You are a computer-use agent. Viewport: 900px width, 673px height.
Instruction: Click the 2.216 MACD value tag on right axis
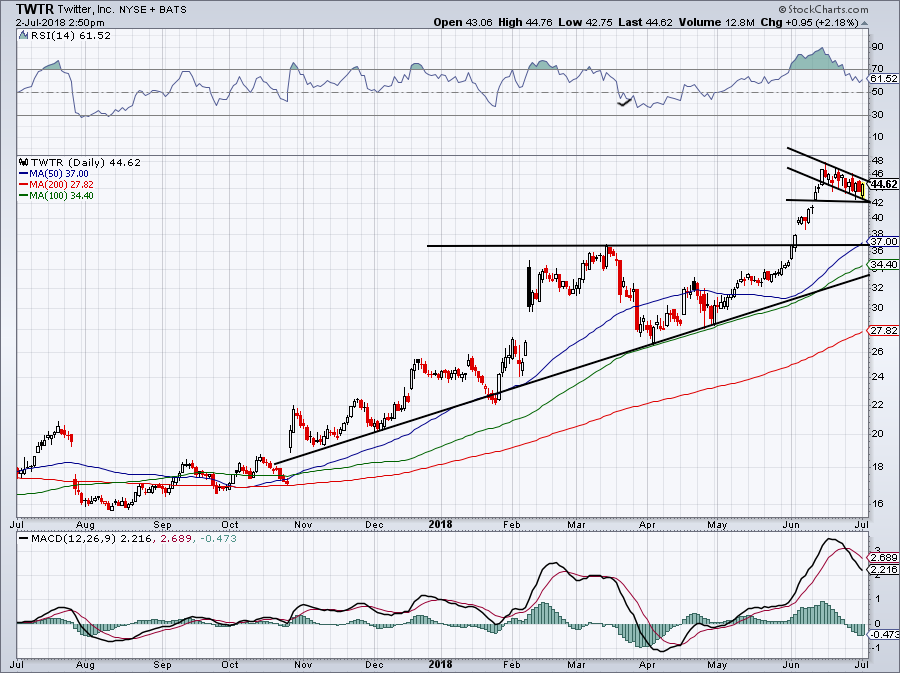pyautogui.click(x=884, y=570)
